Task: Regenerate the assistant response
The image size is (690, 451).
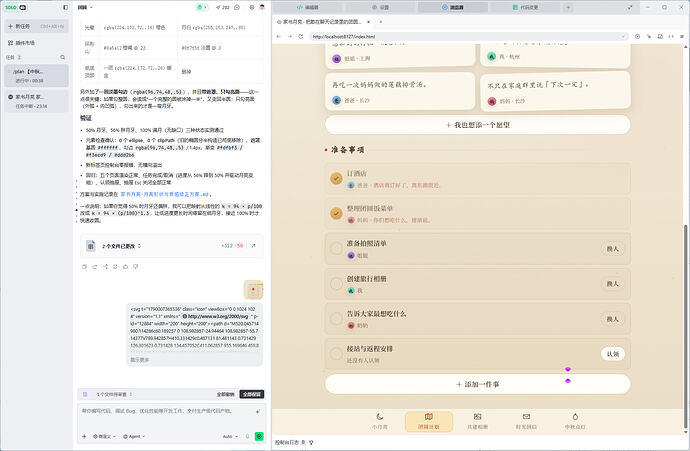Action: tap(115, 267)
